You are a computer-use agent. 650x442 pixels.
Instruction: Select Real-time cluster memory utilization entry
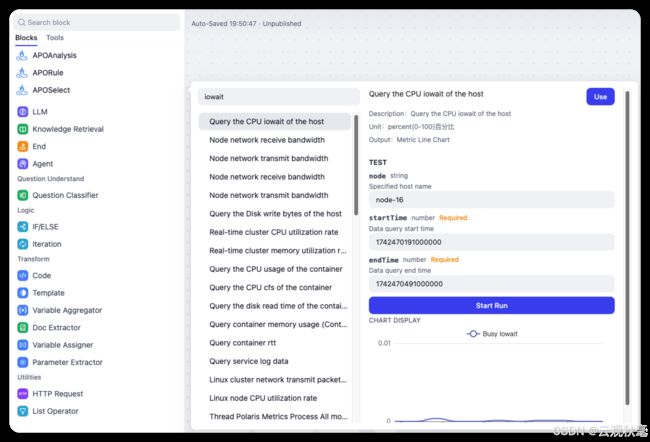274,251
